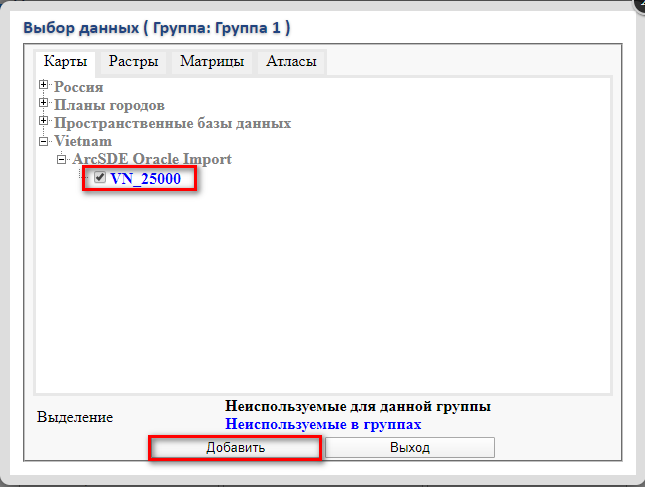
Task: Switch to the Карты tab
Action: (x=65, y=62)
